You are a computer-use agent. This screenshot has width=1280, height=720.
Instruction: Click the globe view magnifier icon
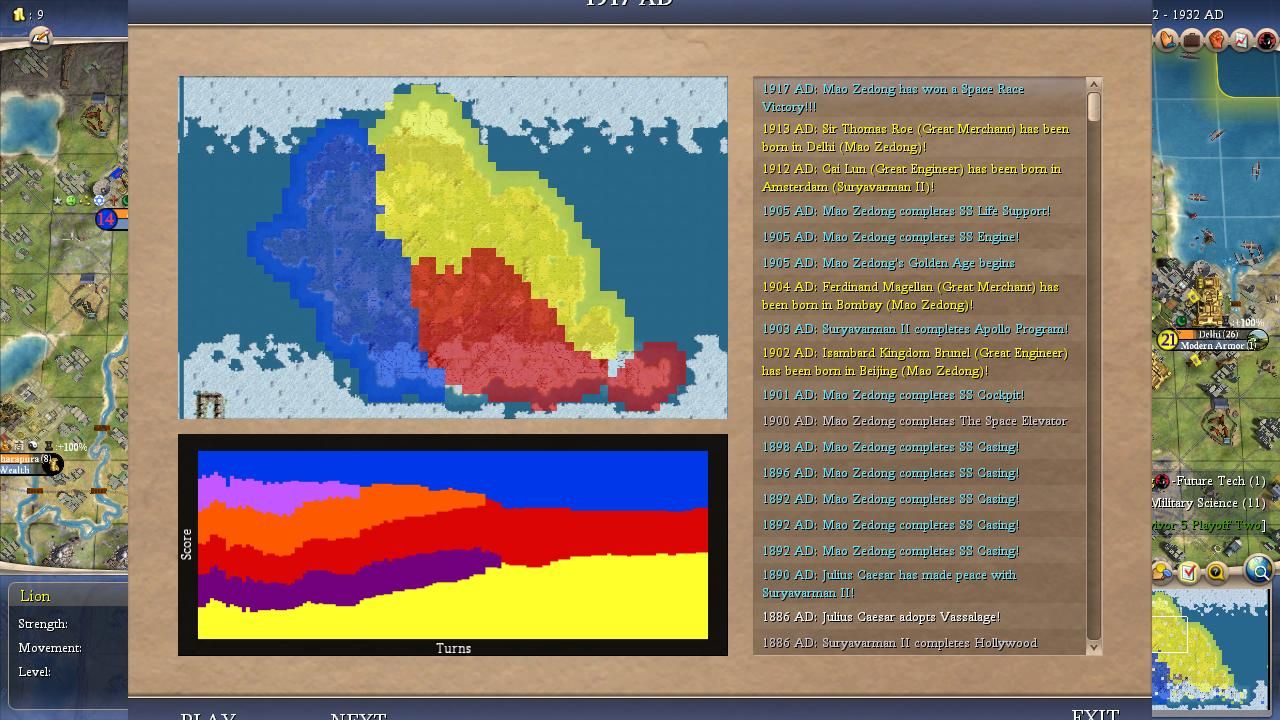pos(1259,571)
